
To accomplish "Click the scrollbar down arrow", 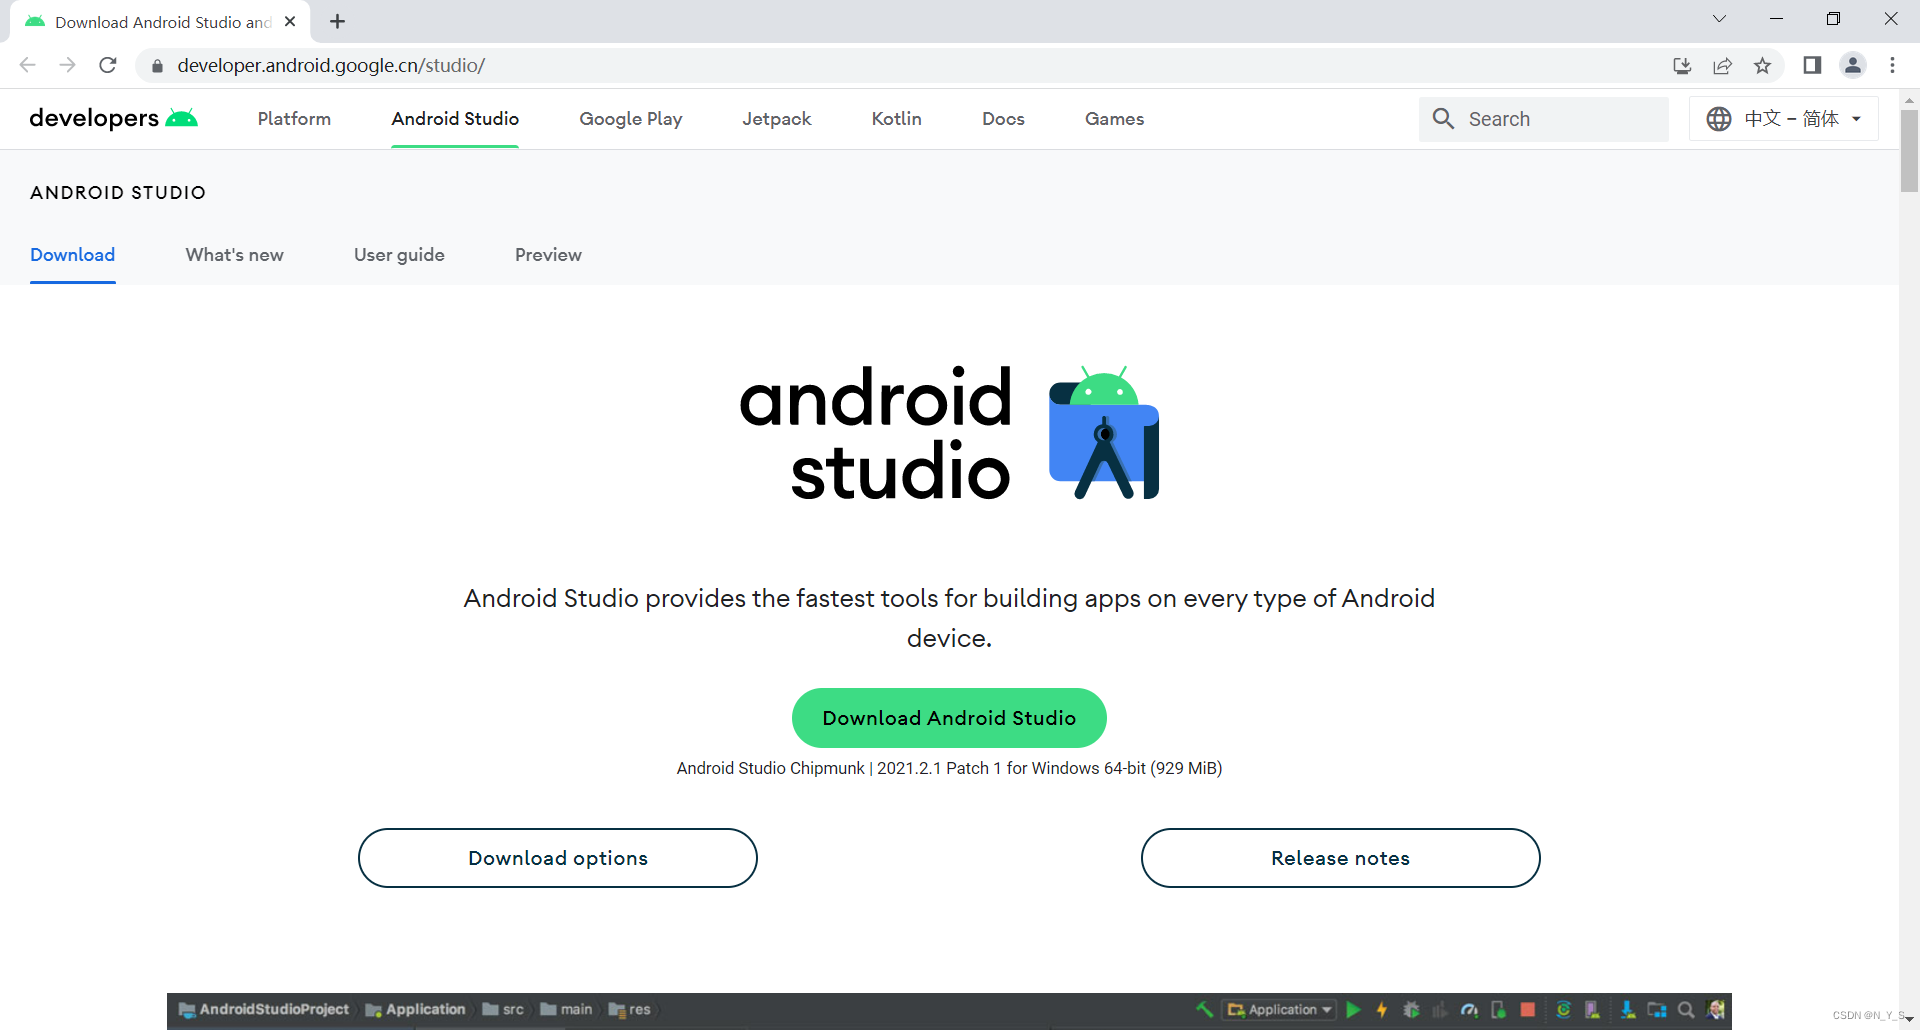I will pos(1909,1019).
